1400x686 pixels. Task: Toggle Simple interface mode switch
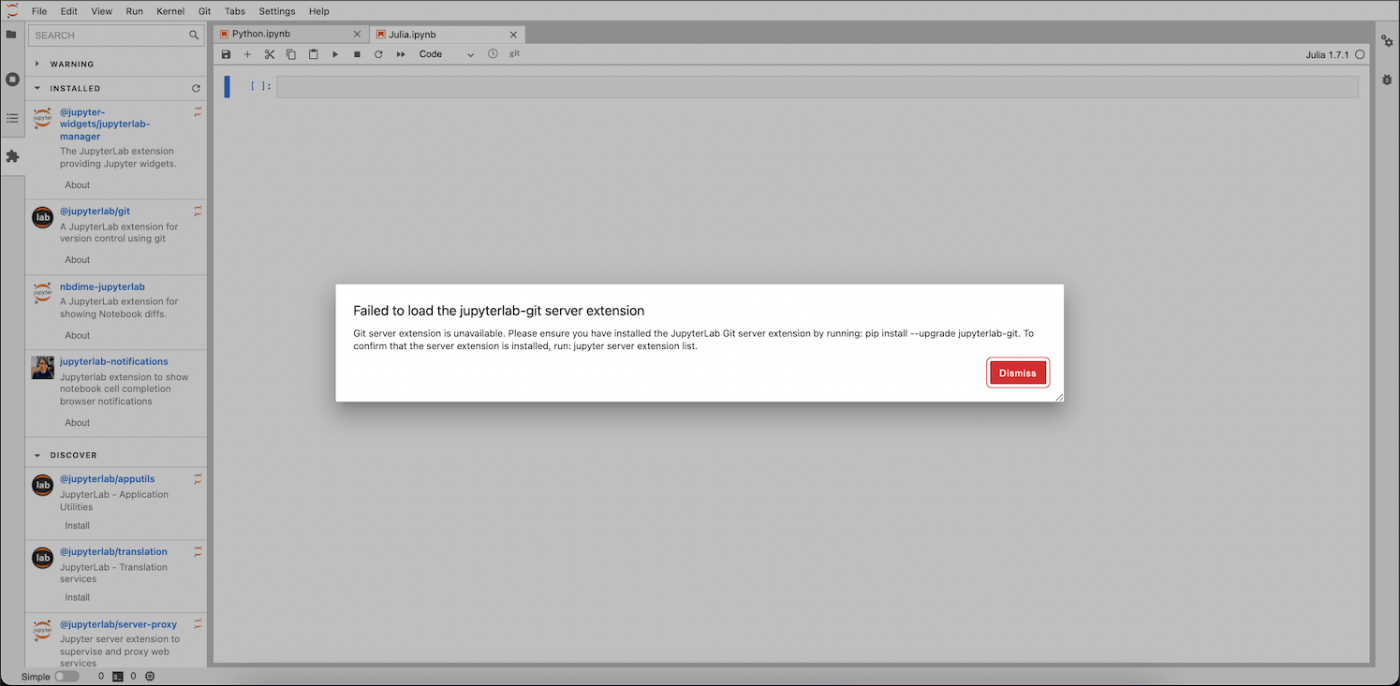coord(66,676)
